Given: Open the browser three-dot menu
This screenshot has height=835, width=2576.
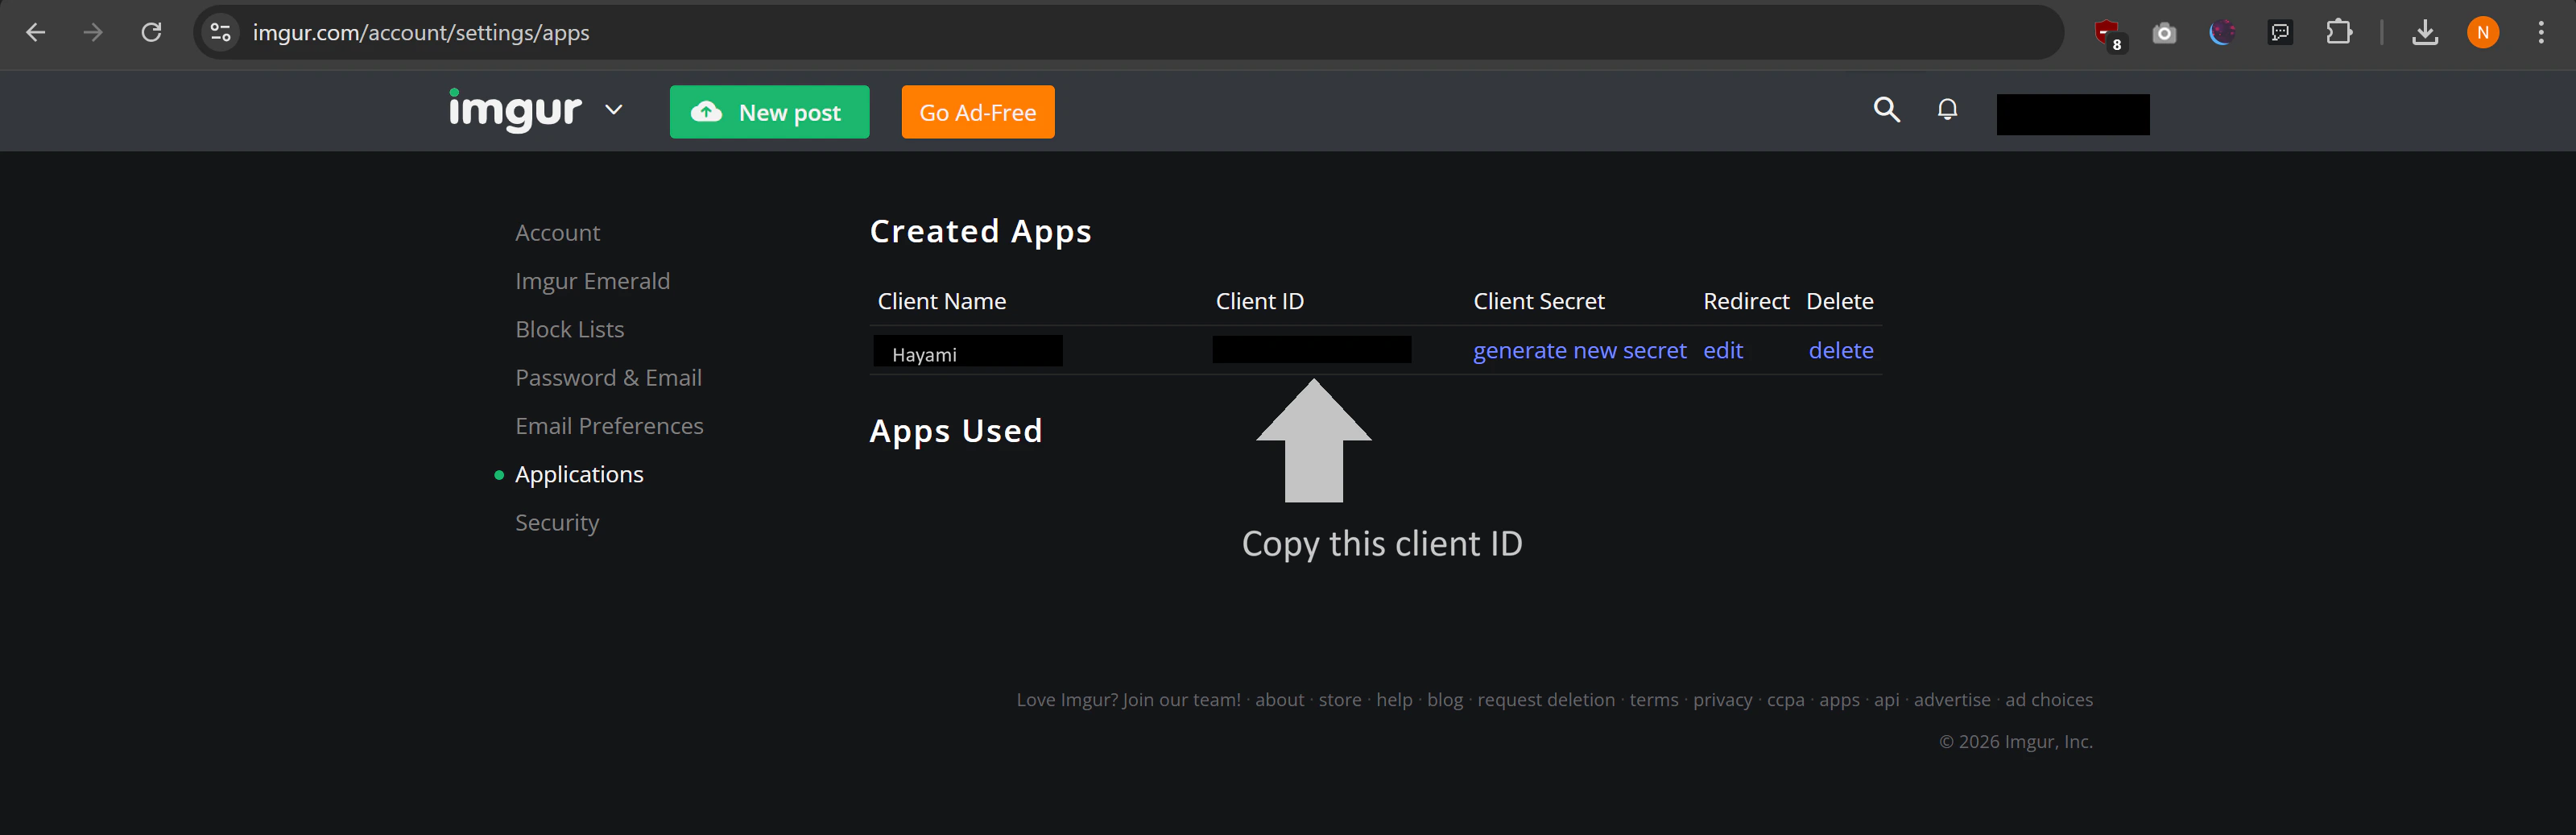Looking at the screenshot, I should (x=2540, y=33).
